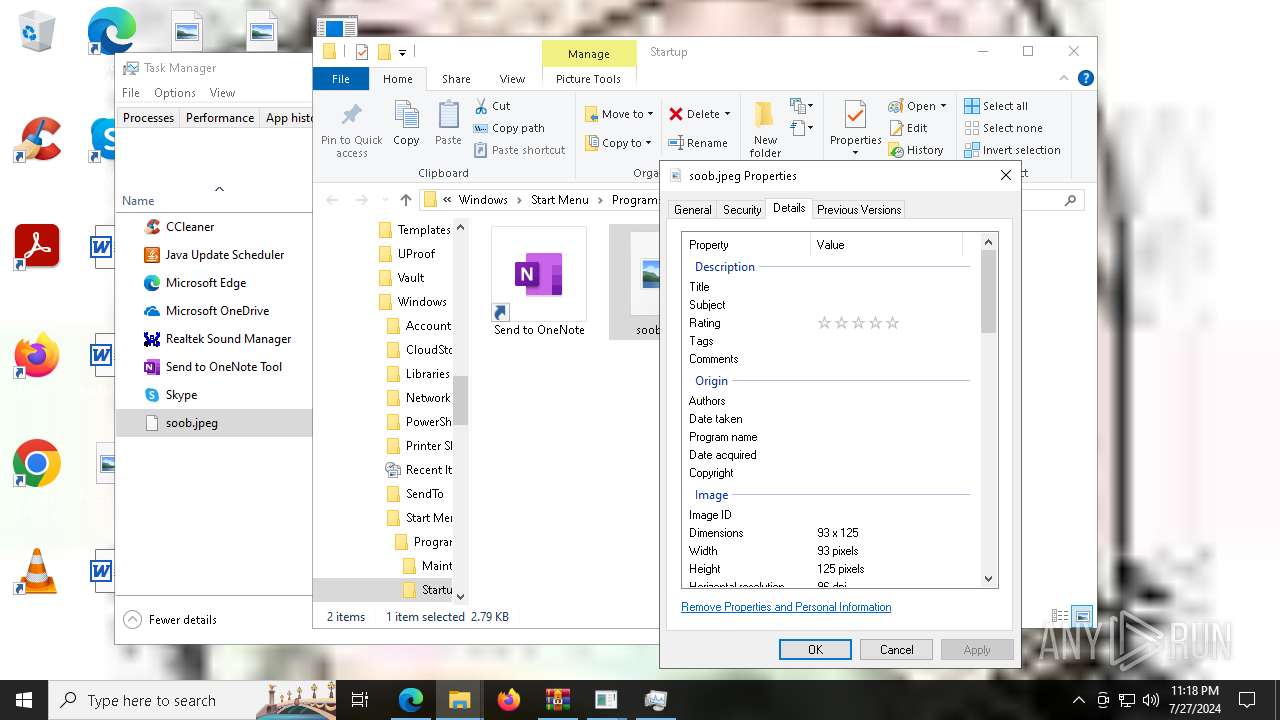
Task: Open file History from ribbon
Action: pos(915,150)
